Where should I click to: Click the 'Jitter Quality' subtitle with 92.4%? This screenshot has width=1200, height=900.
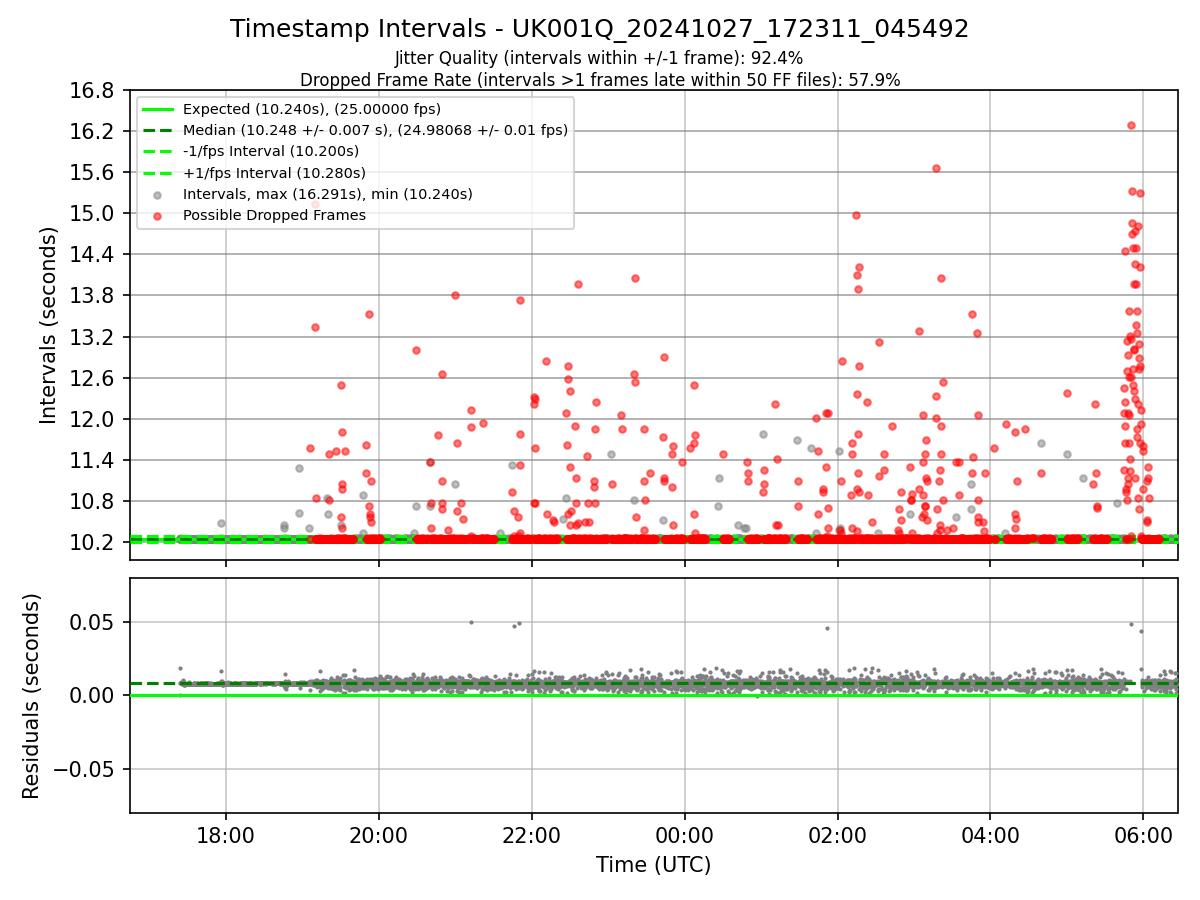pos(599,58)
